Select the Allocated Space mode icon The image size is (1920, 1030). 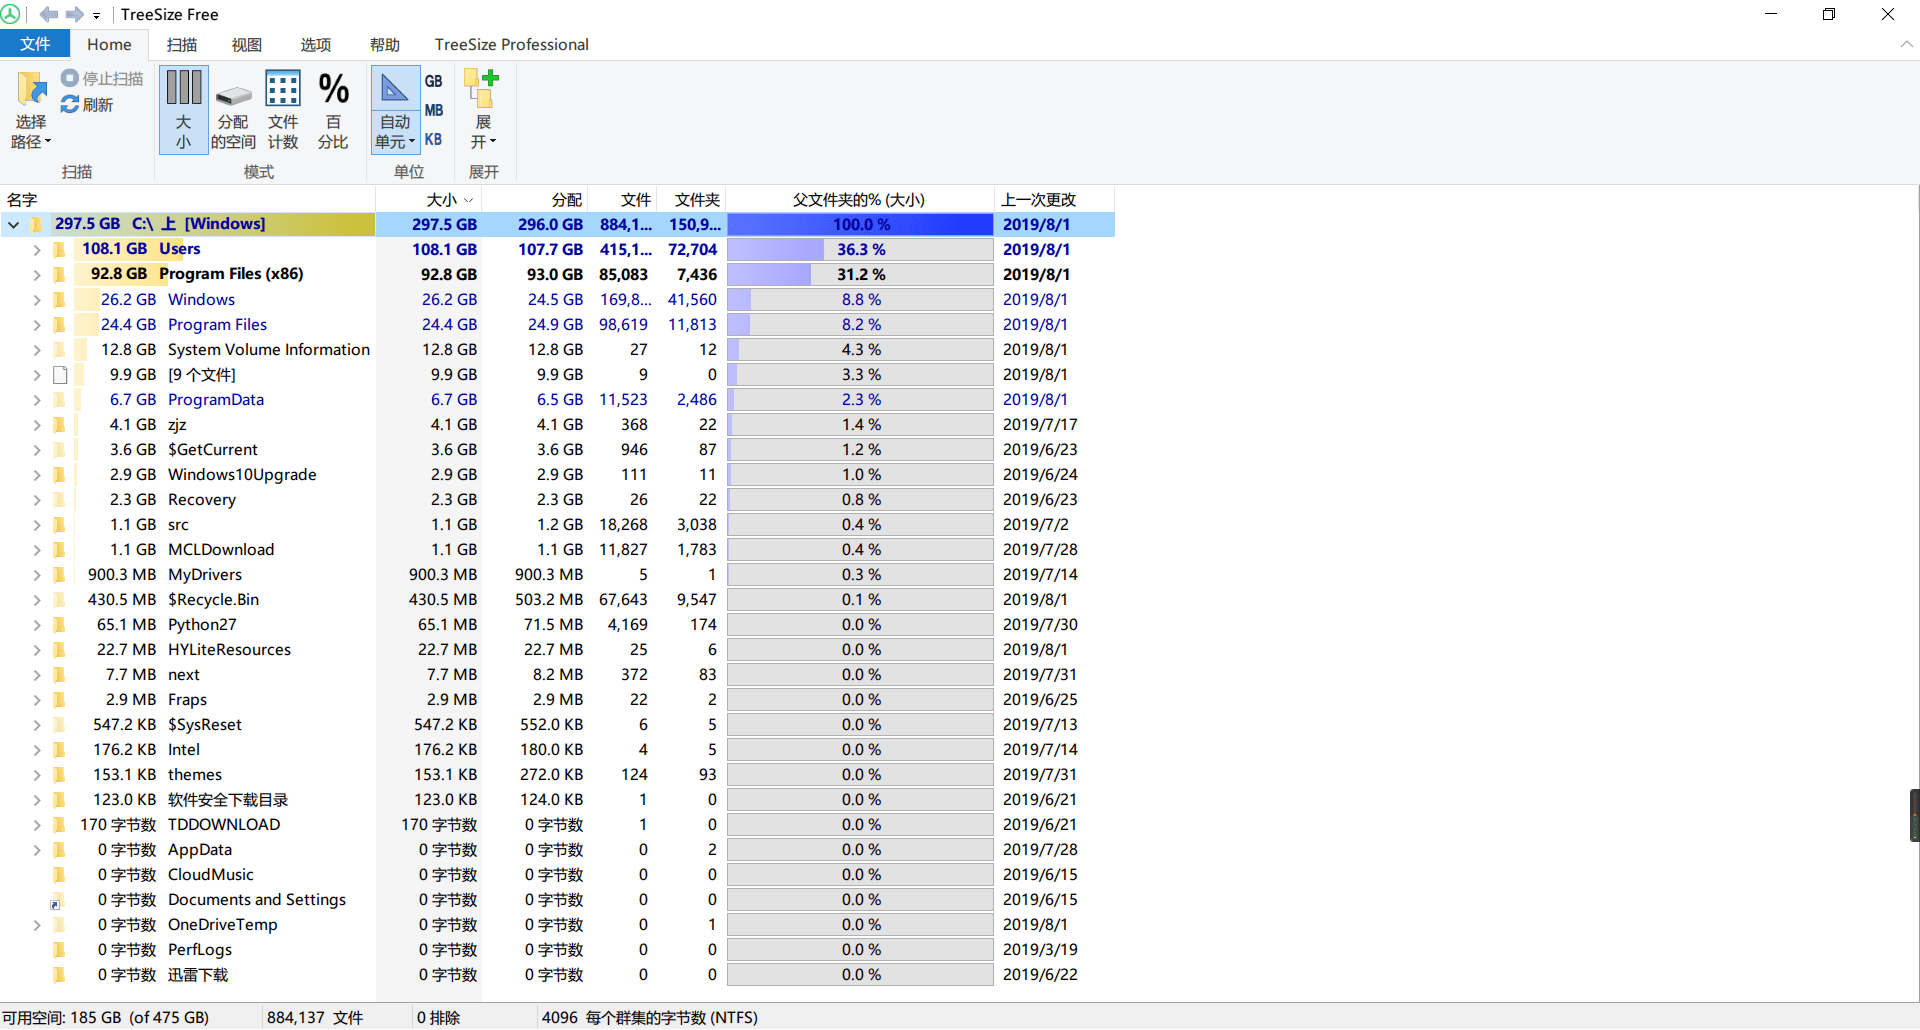pyautogui.click(x=233, y=95)
